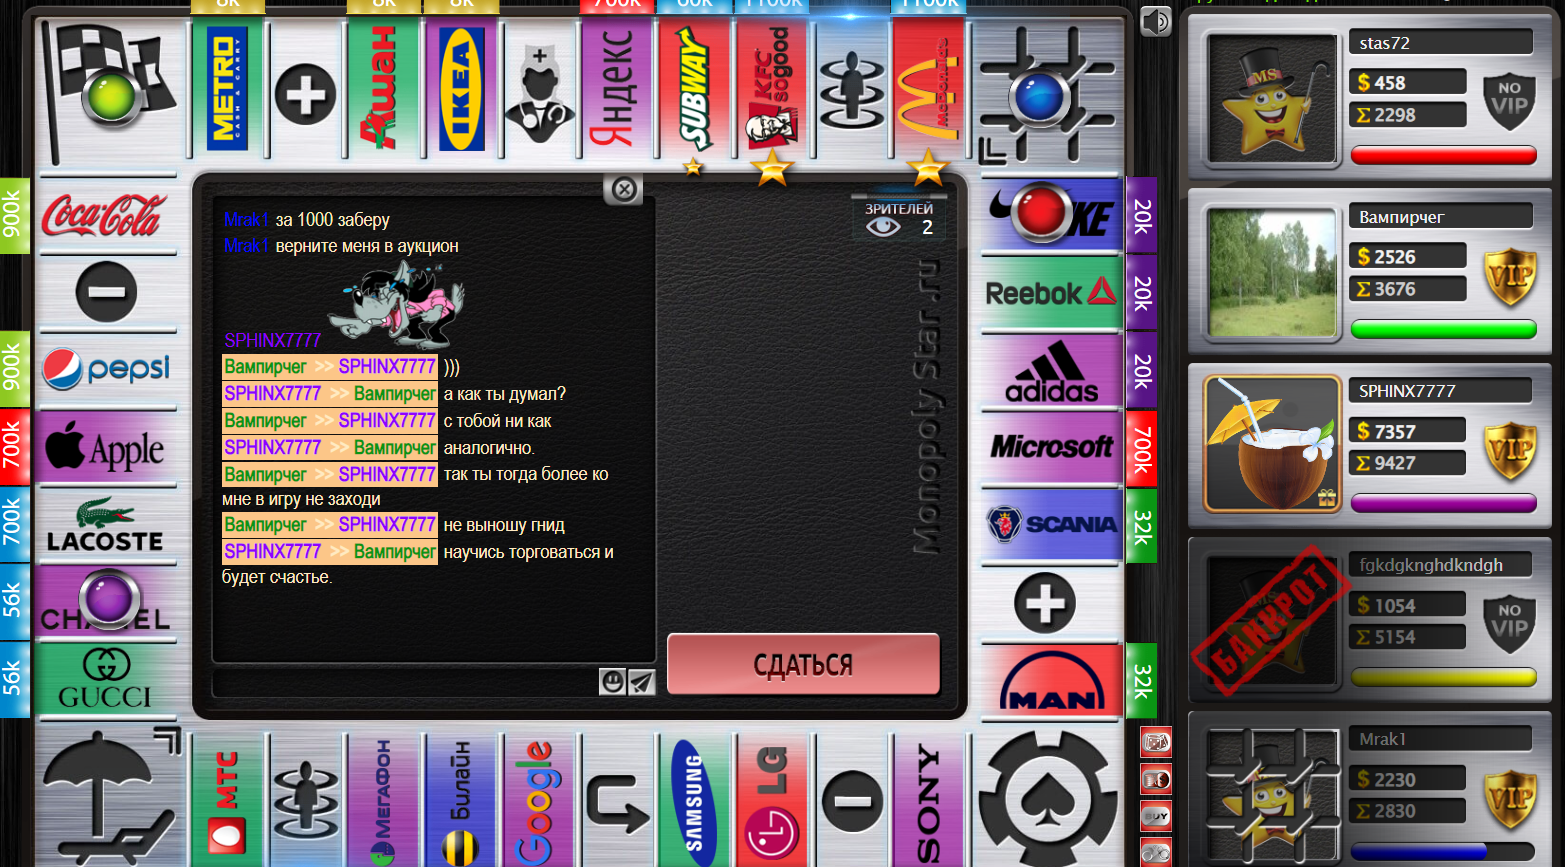Click SPHINX7777's purple color bar

pos(1443,503)
